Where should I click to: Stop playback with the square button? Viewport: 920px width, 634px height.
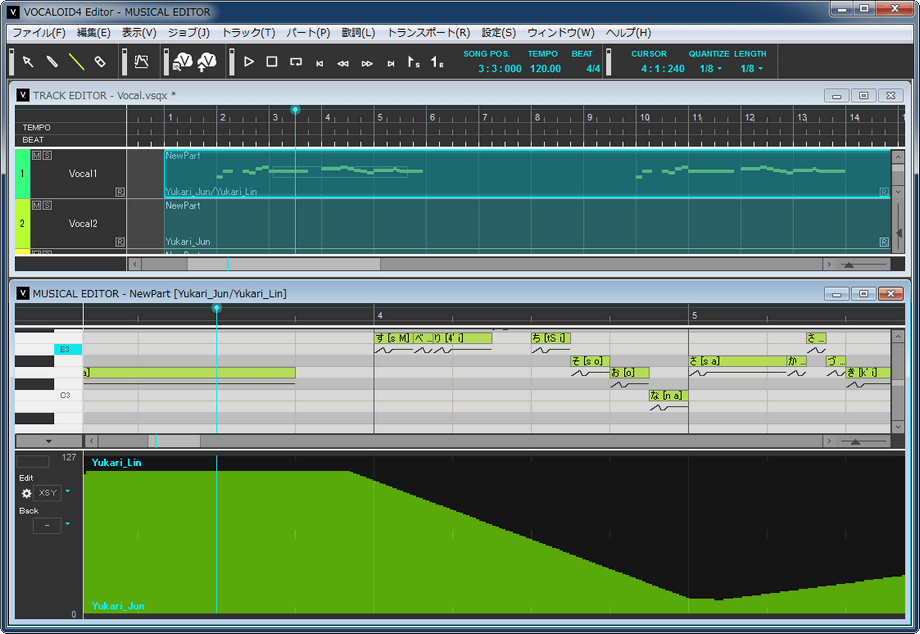click(272, 62)
